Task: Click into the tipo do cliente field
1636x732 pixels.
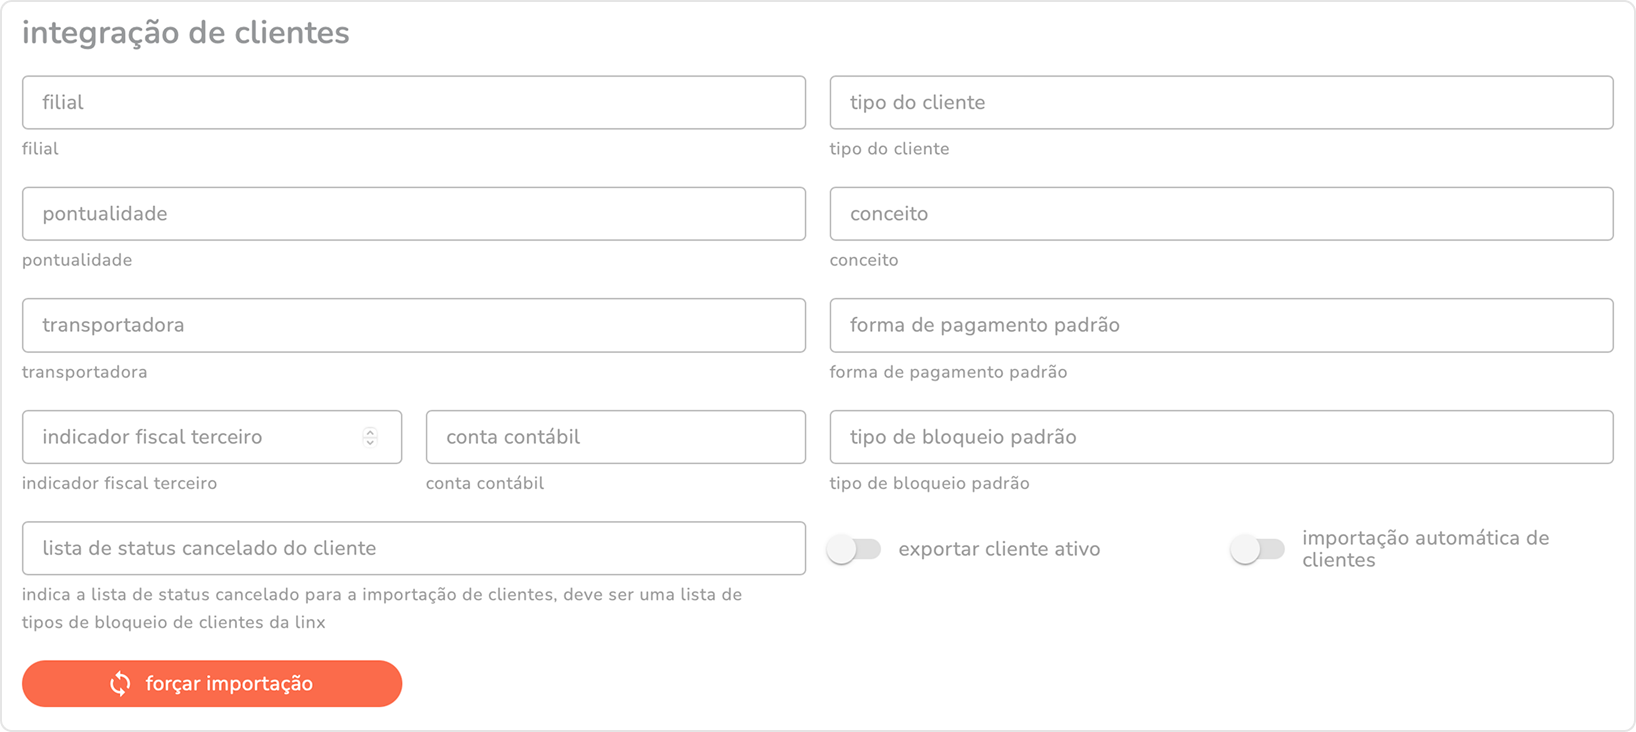Action: [1220, 103]
